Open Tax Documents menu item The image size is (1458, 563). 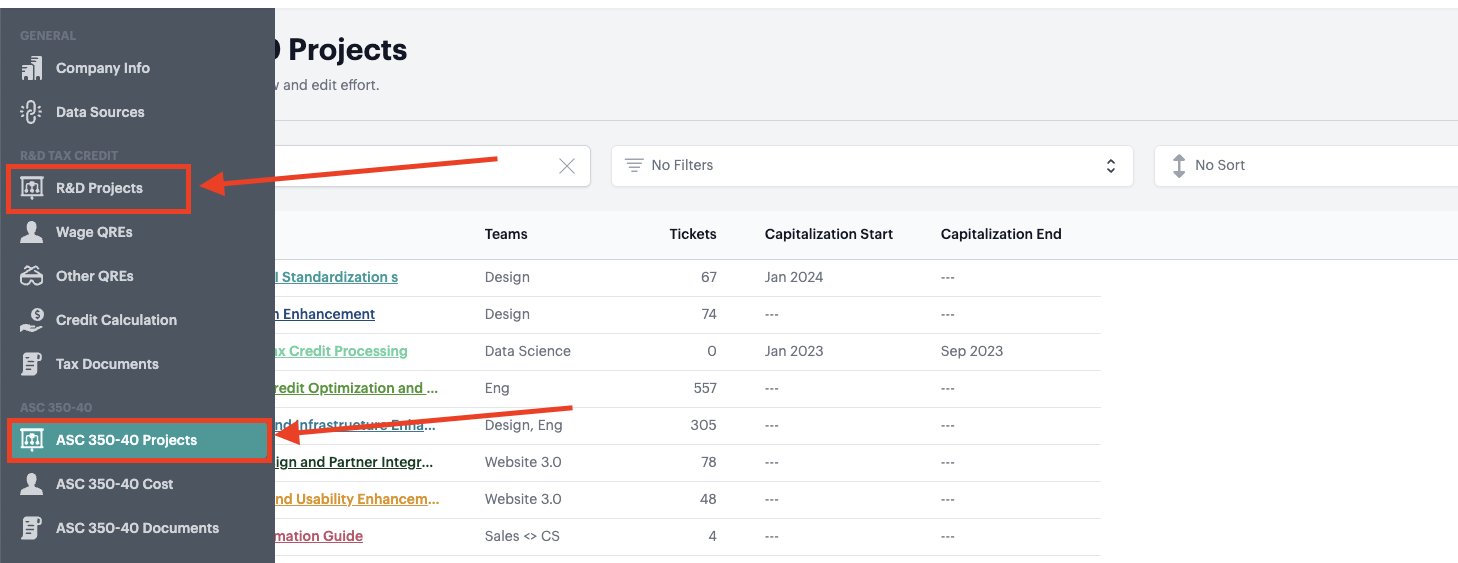pos(107,364)
